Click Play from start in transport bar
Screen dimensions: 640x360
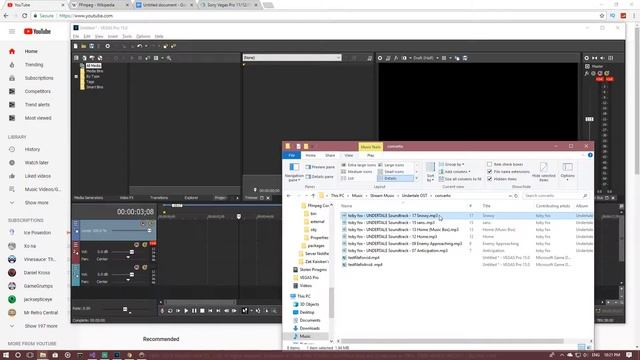[178, 311]
